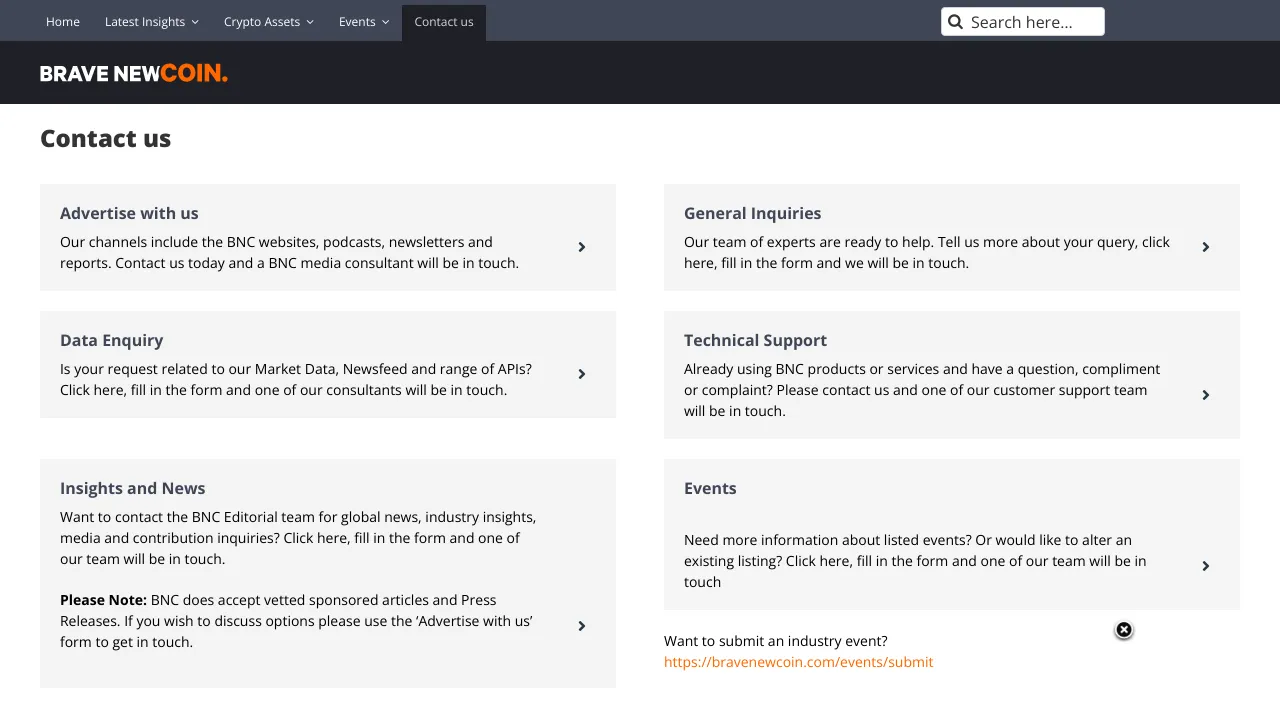Open the Technical Support heading
Image resolution: width=1280 pixels, height=720 pixels.
tap(755, 340)
